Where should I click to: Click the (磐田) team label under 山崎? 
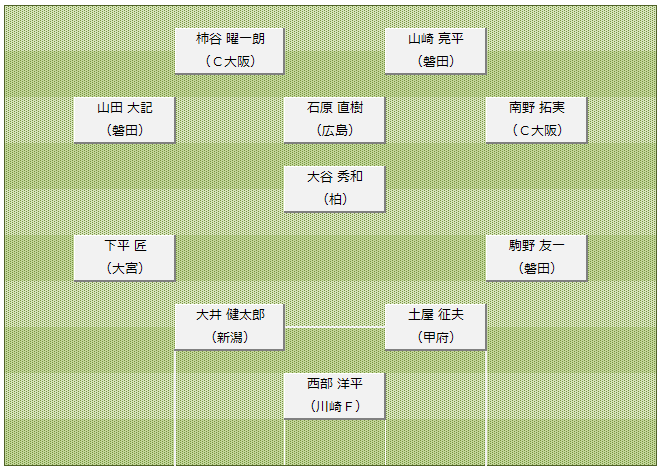[x=436, y=62]
